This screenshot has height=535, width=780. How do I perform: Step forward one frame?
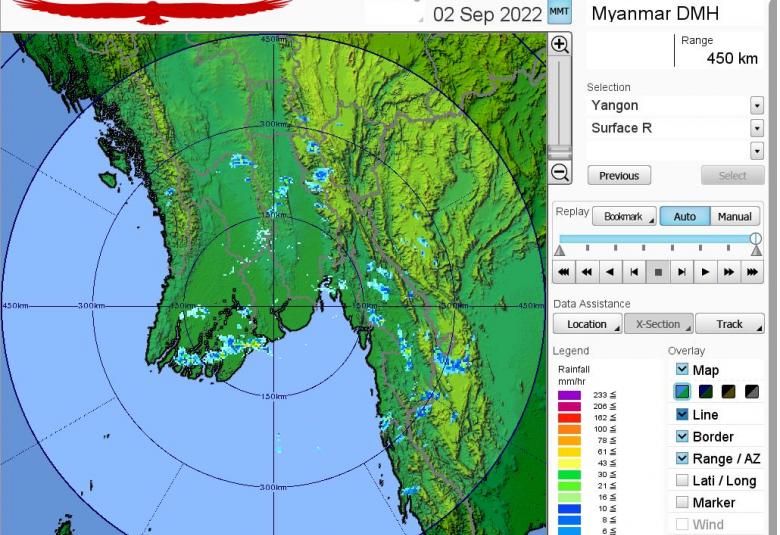[x=682, y=271]
